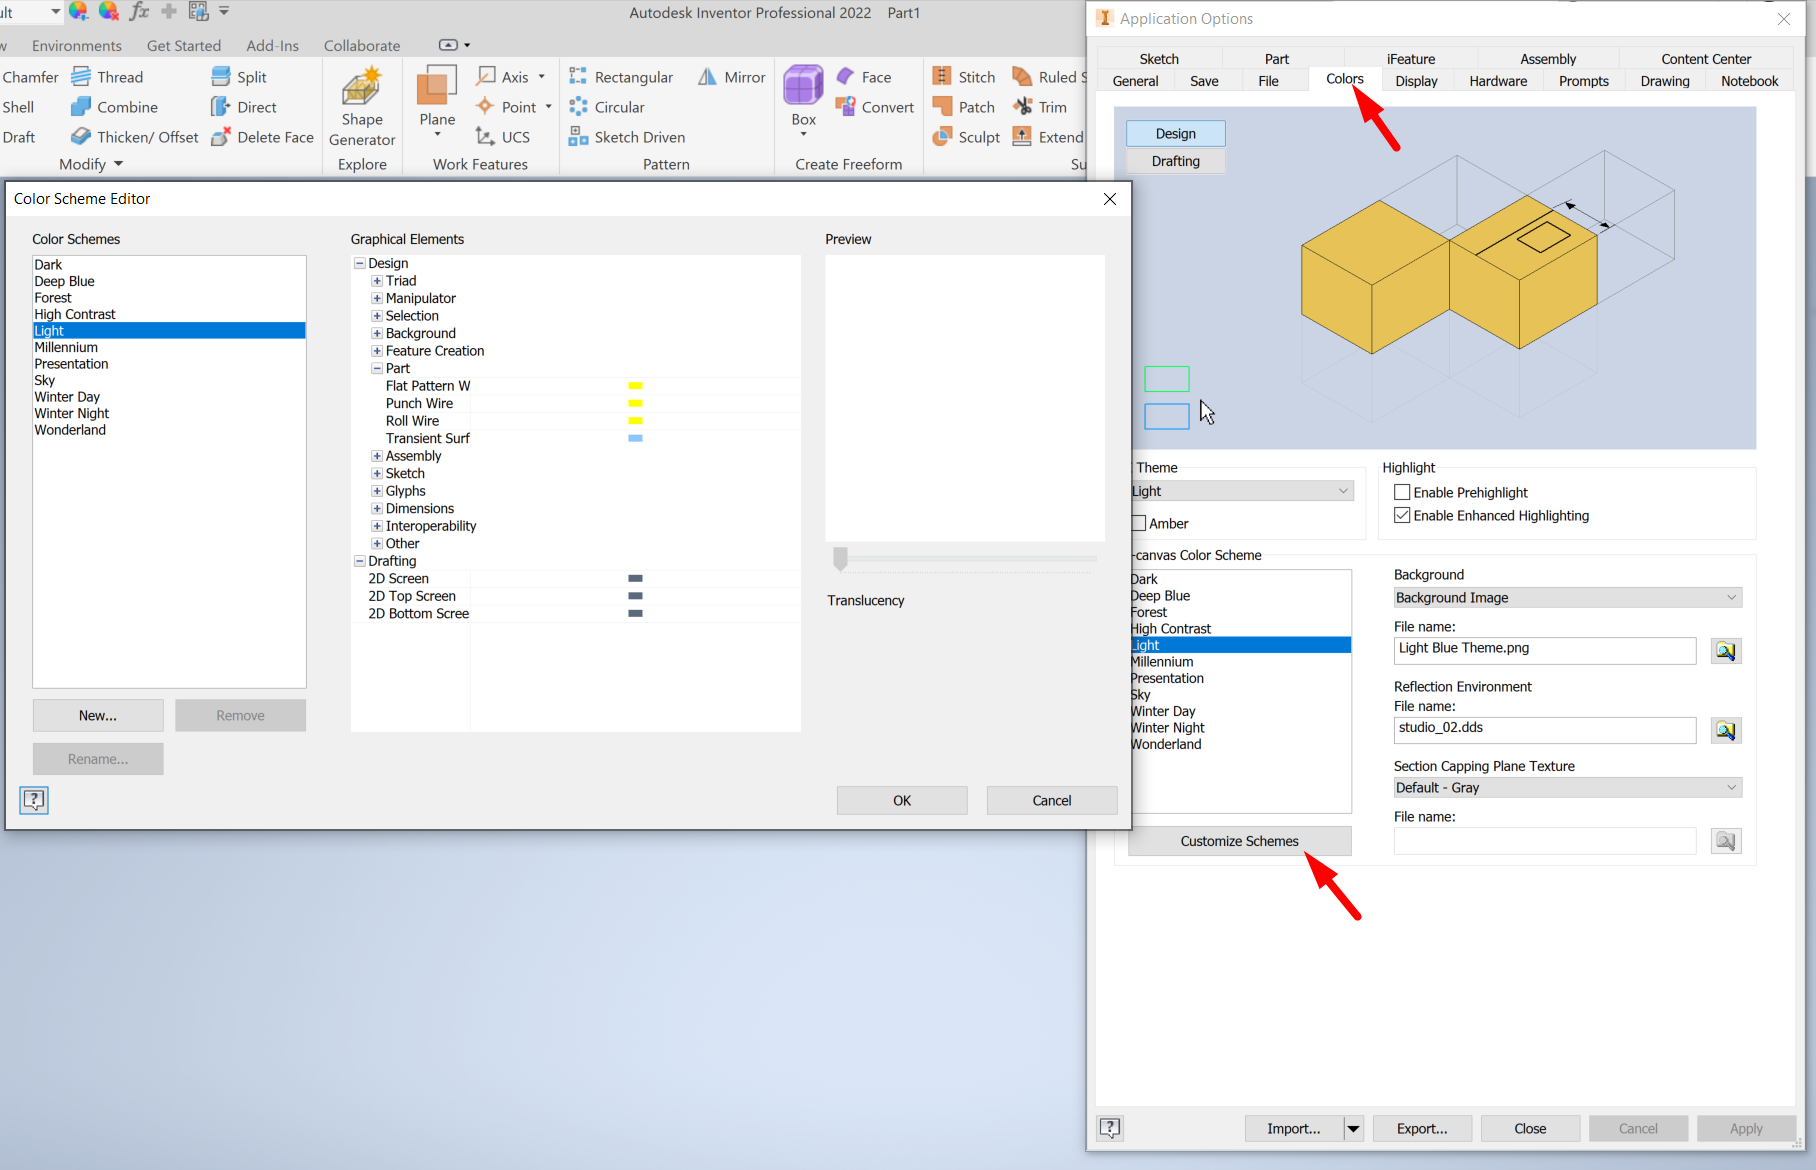Click the Punch Wire yellow color swatch
Image resolution: width=1816 pixels, height=1170 pixels.
point(636,403)
